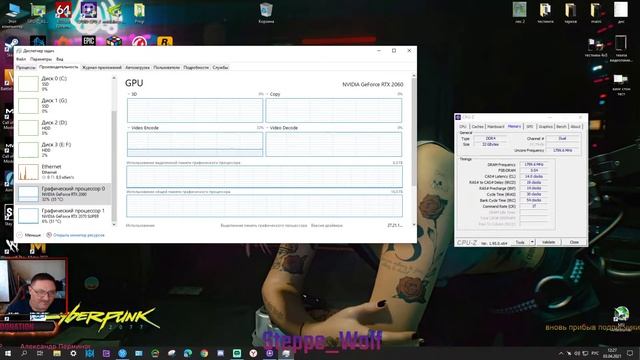Click the tray volume speaker icon

tap(577, 353)
